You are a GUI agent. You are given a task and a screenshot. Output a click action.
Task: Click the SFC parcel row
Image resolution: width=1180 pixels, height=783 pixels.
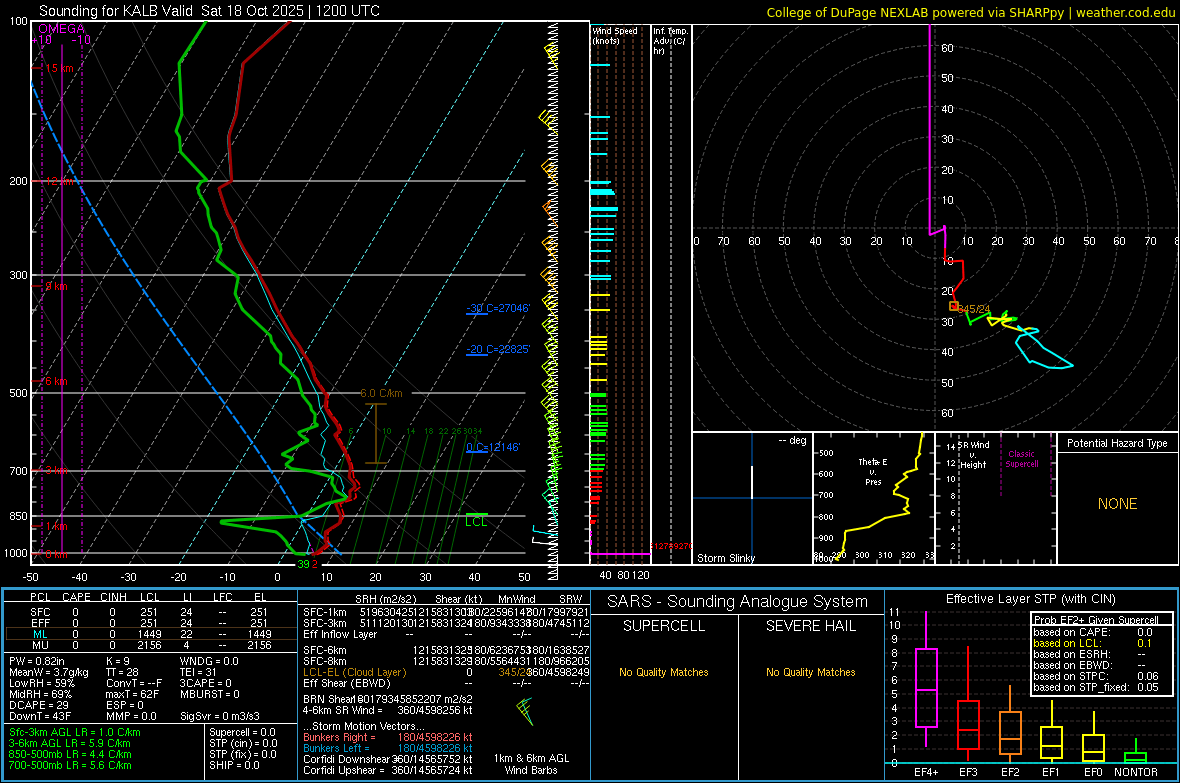151,612
